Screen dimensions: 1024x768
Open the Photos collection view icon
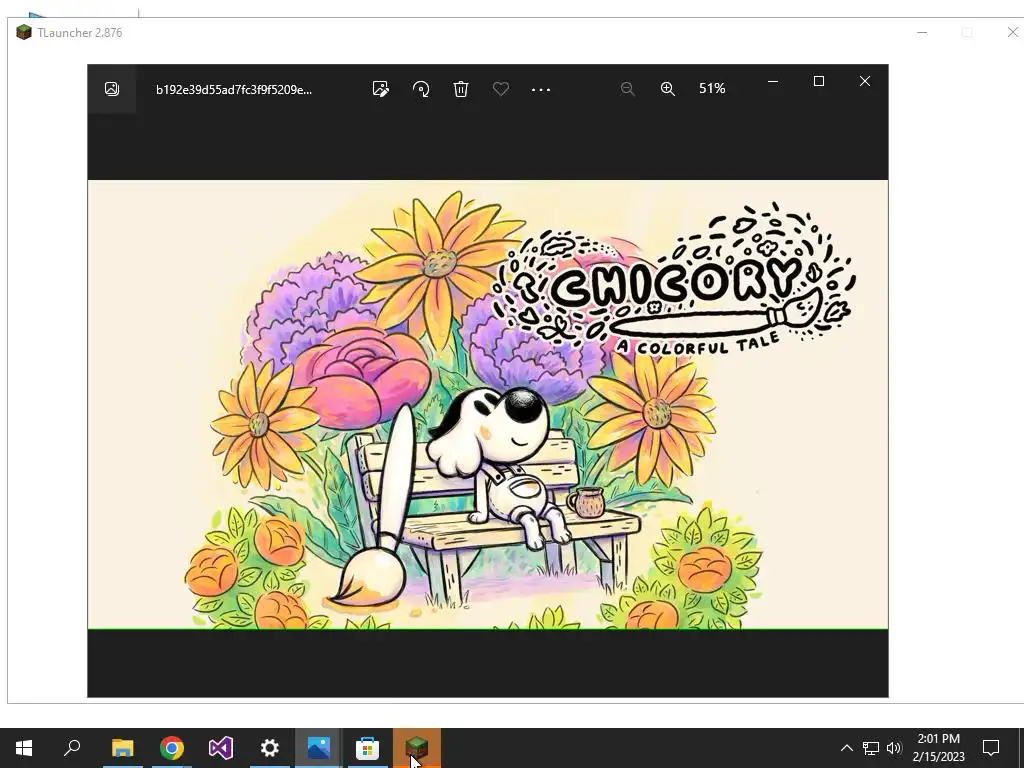112,89
